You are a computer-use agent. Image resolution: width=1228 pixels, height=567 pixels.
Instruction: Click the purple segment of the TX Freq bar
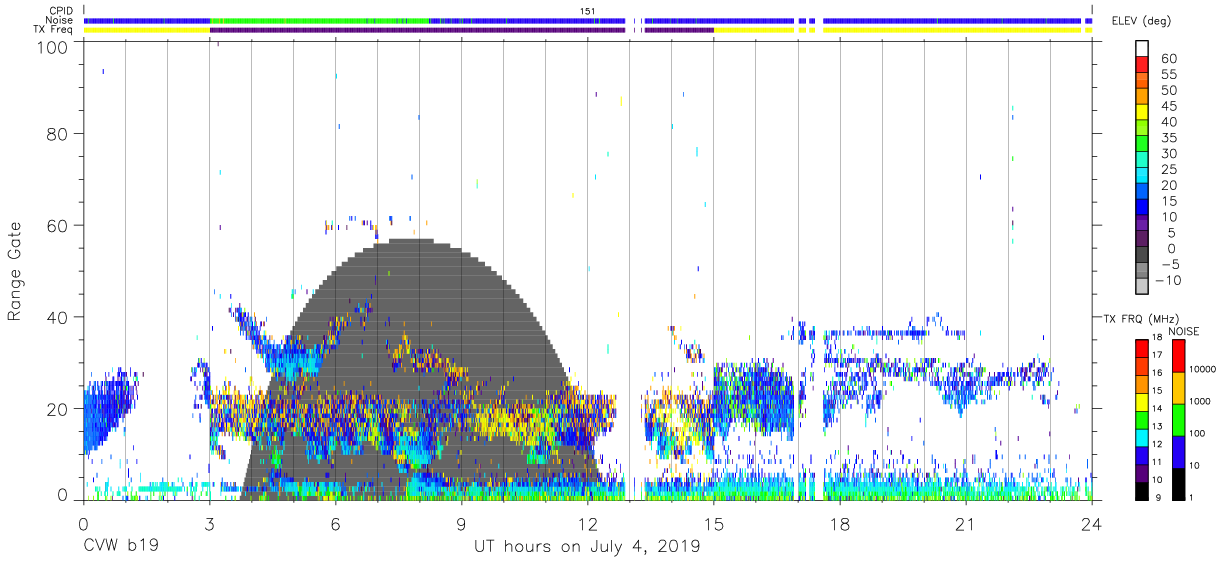click(x=417, y=30)
